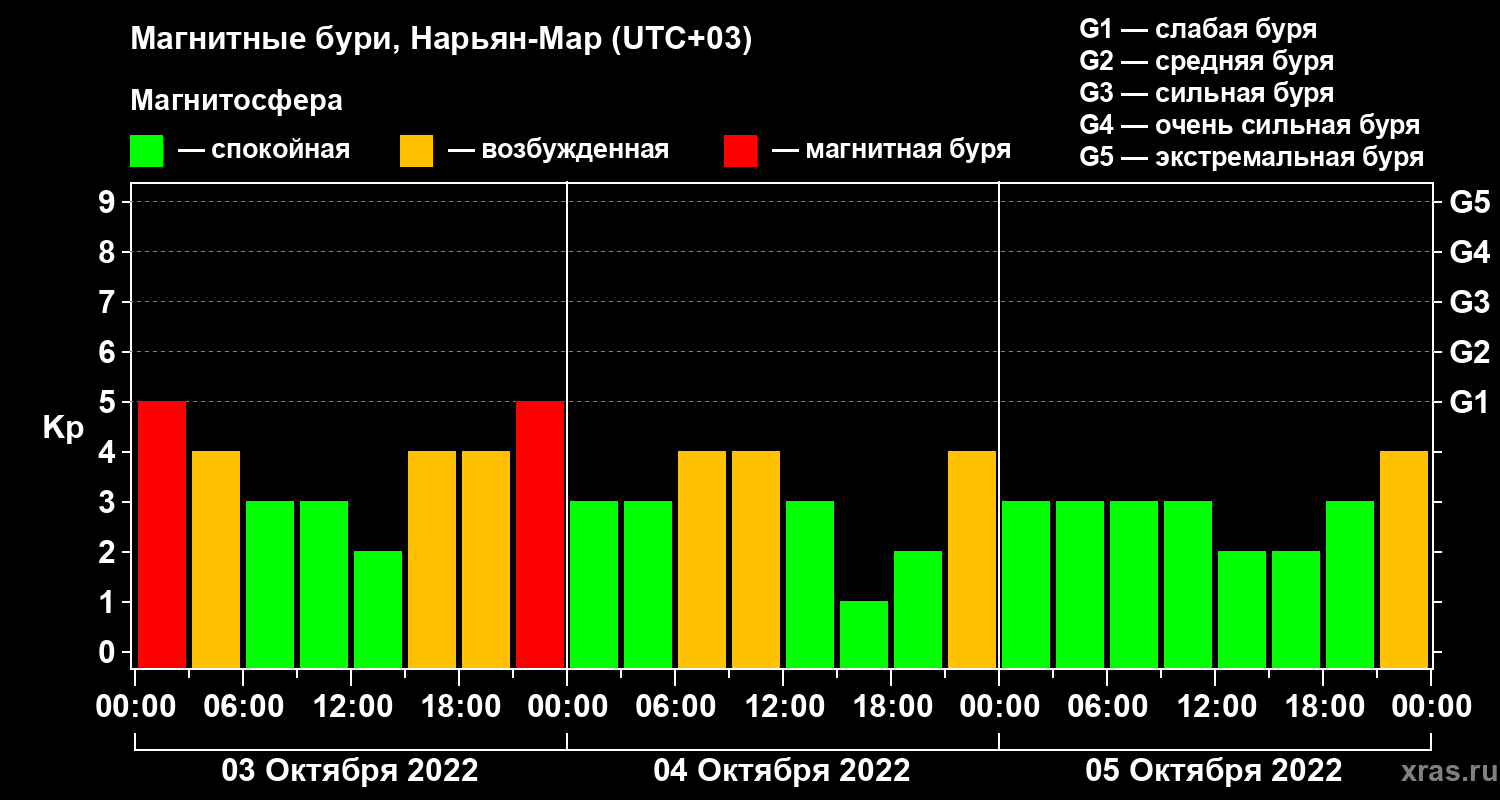Select the chart title 'Магнитные бури, Нарьян-Мар (UTC+03)'

[441, 40]
